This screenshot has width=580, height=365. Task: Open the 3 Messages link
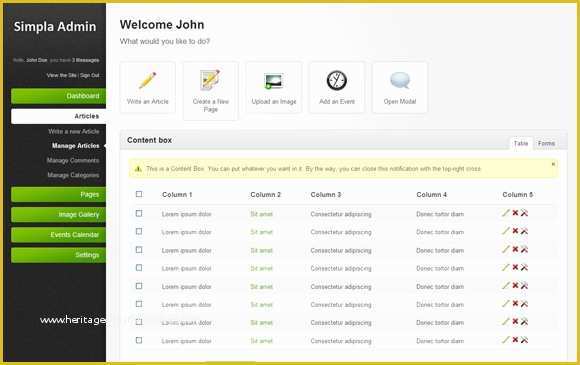point(85,60)
